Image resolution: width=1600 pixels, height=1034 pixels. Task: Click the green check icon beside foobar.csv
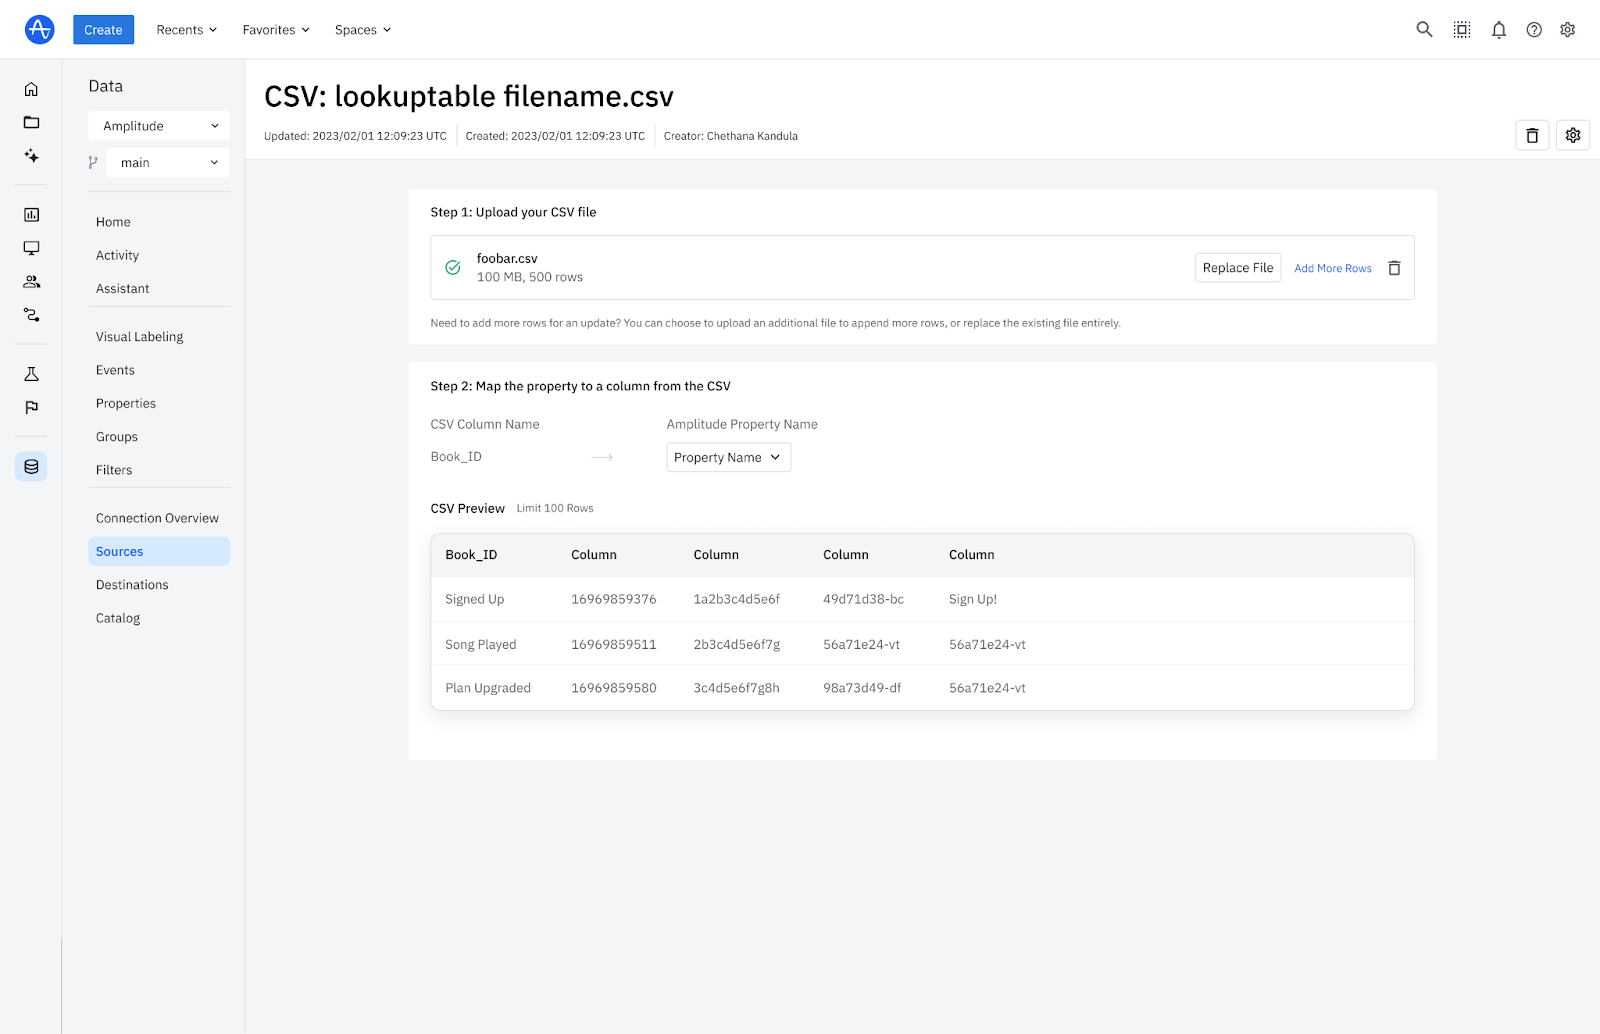click(x=453, y=268)
